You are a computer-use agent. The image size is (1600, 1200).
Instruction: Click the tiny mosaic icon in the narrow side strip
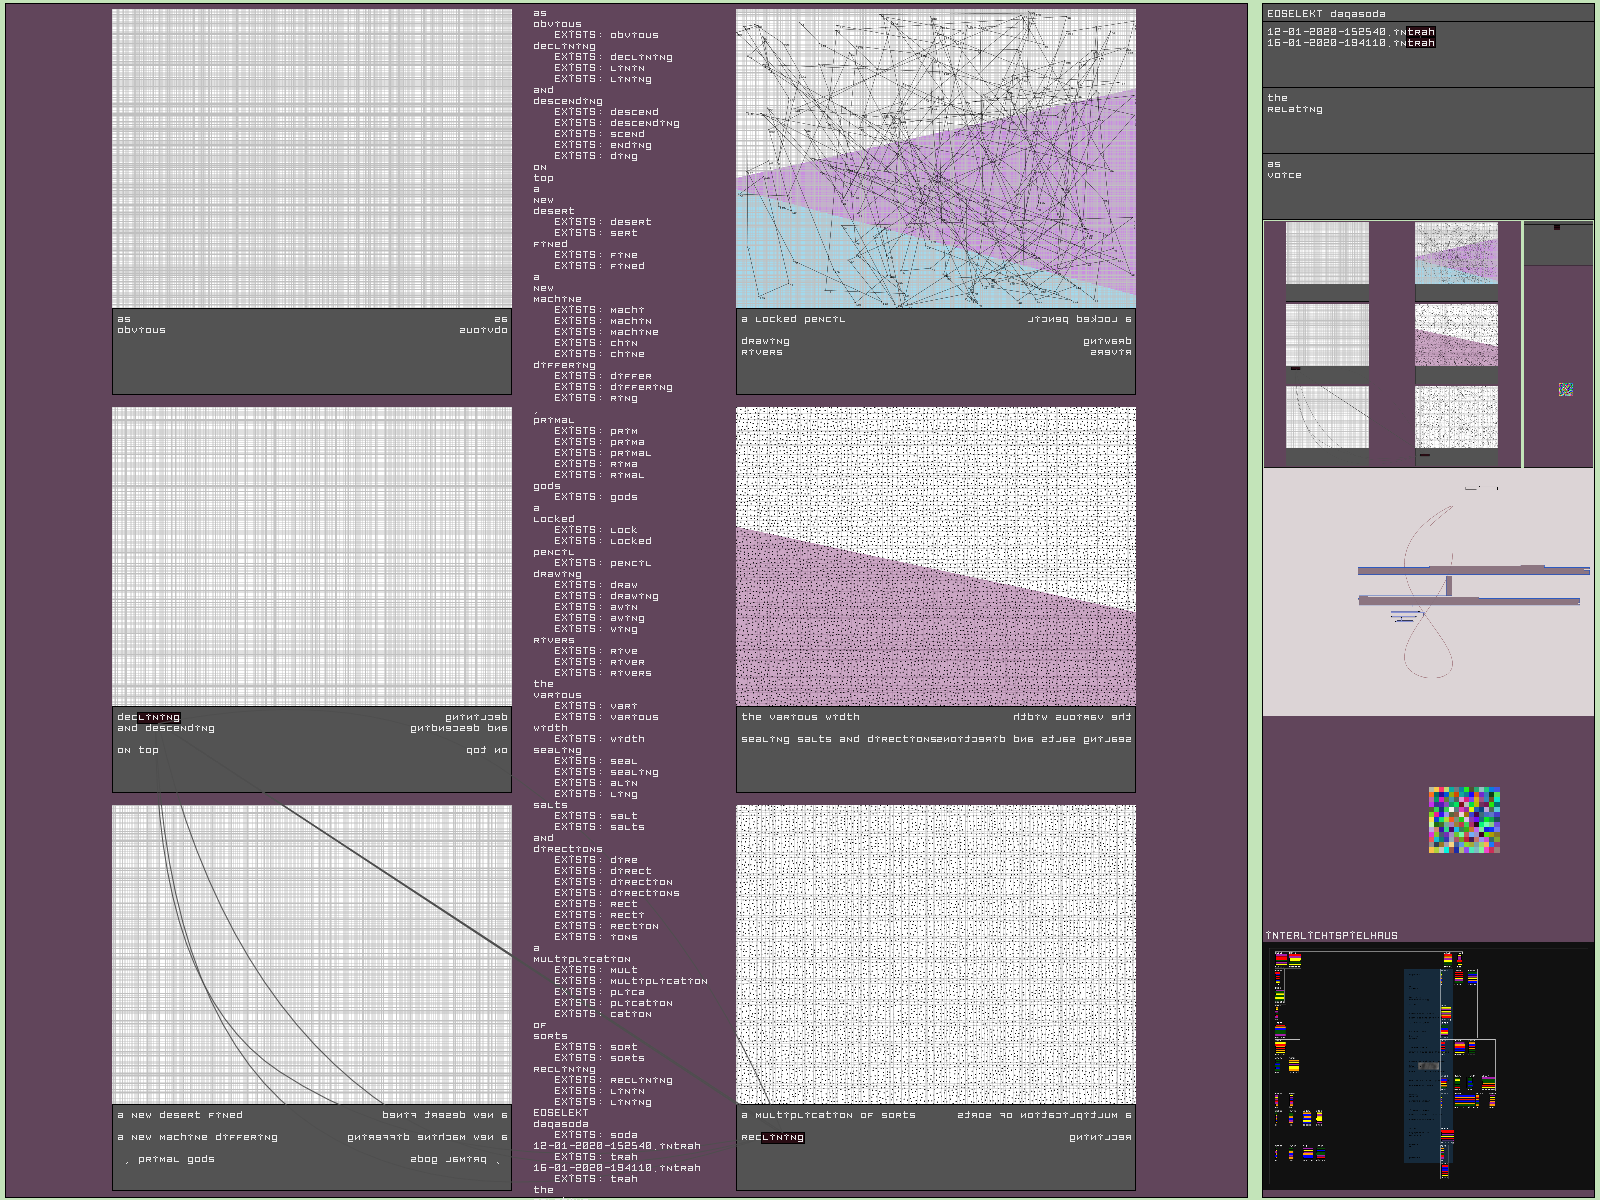(1565, 389)
